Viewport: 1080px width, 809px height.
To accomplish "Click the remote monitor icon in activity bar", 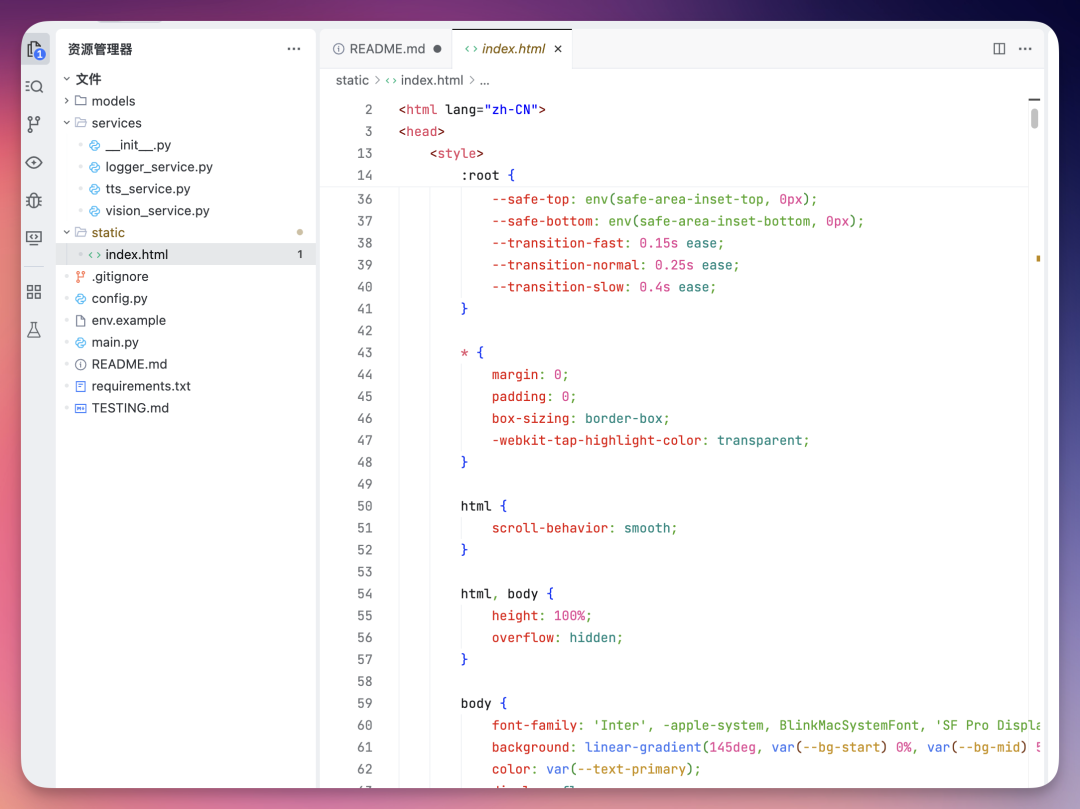I will (x=35, y=238).
